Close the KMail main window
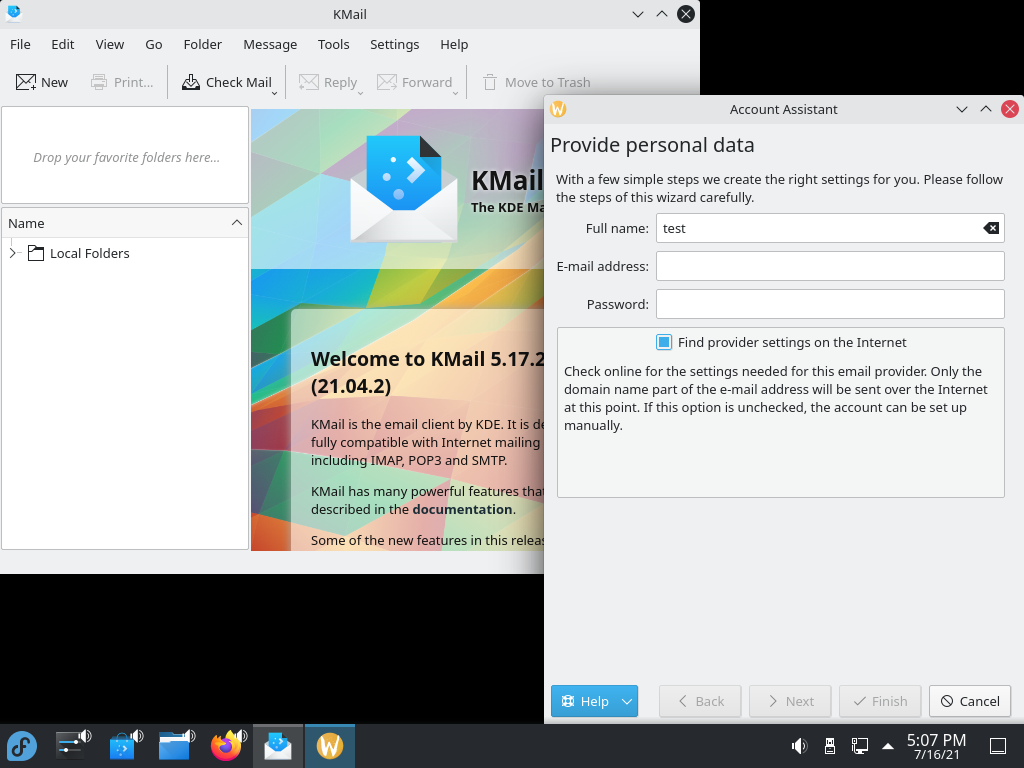1024x768 pixels. point(686,14)
